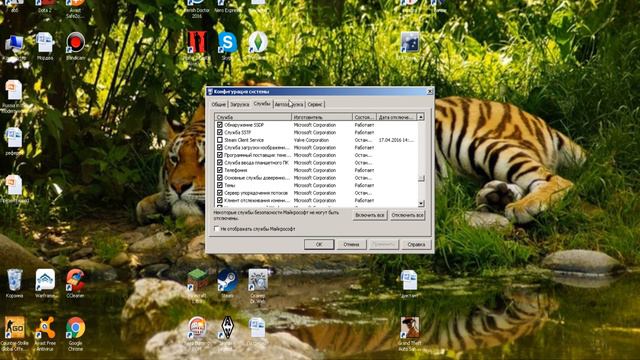The image size is (640, 360).
Task: Uncheck Служба загрузки изображений service
Action: (220, 147)
